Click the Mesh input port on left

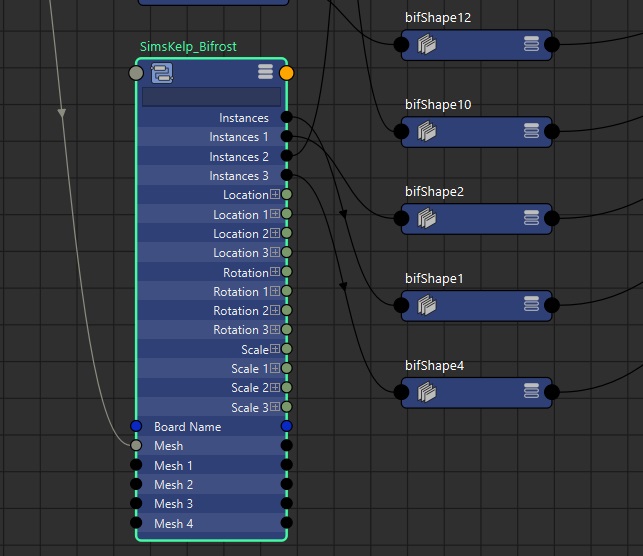136,446
